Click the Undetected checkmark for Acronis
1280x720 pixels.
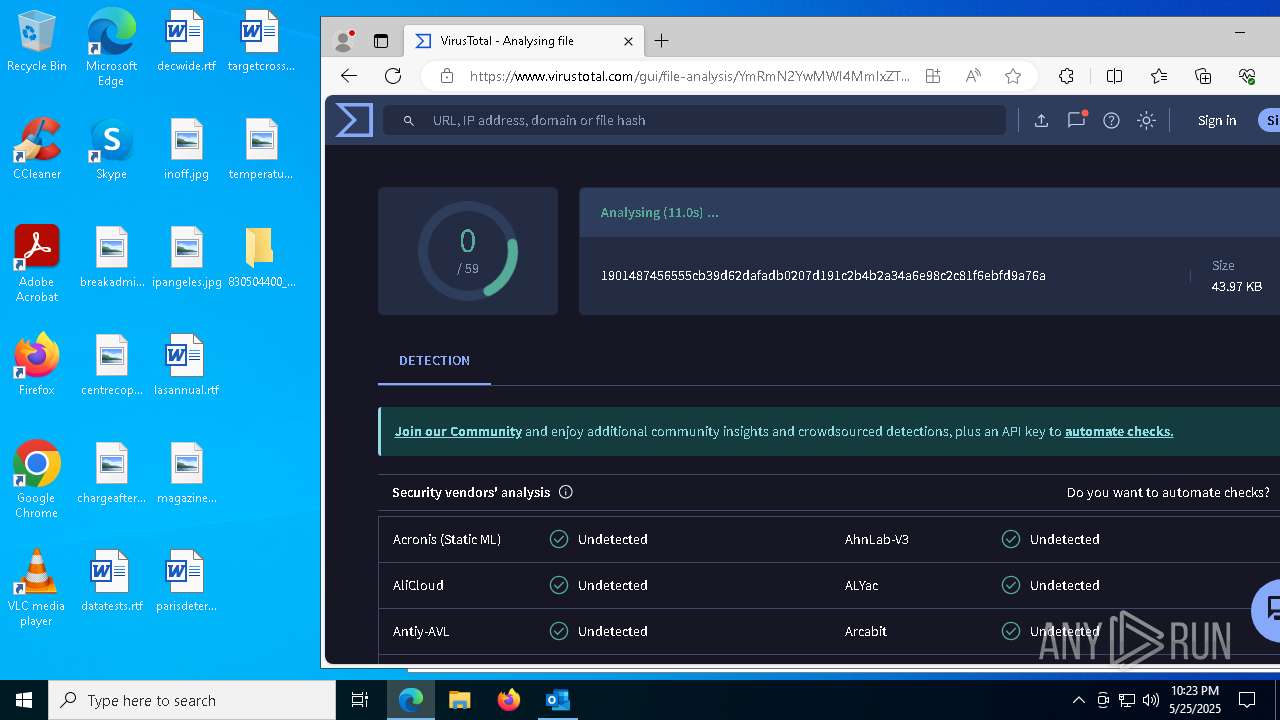559,539
